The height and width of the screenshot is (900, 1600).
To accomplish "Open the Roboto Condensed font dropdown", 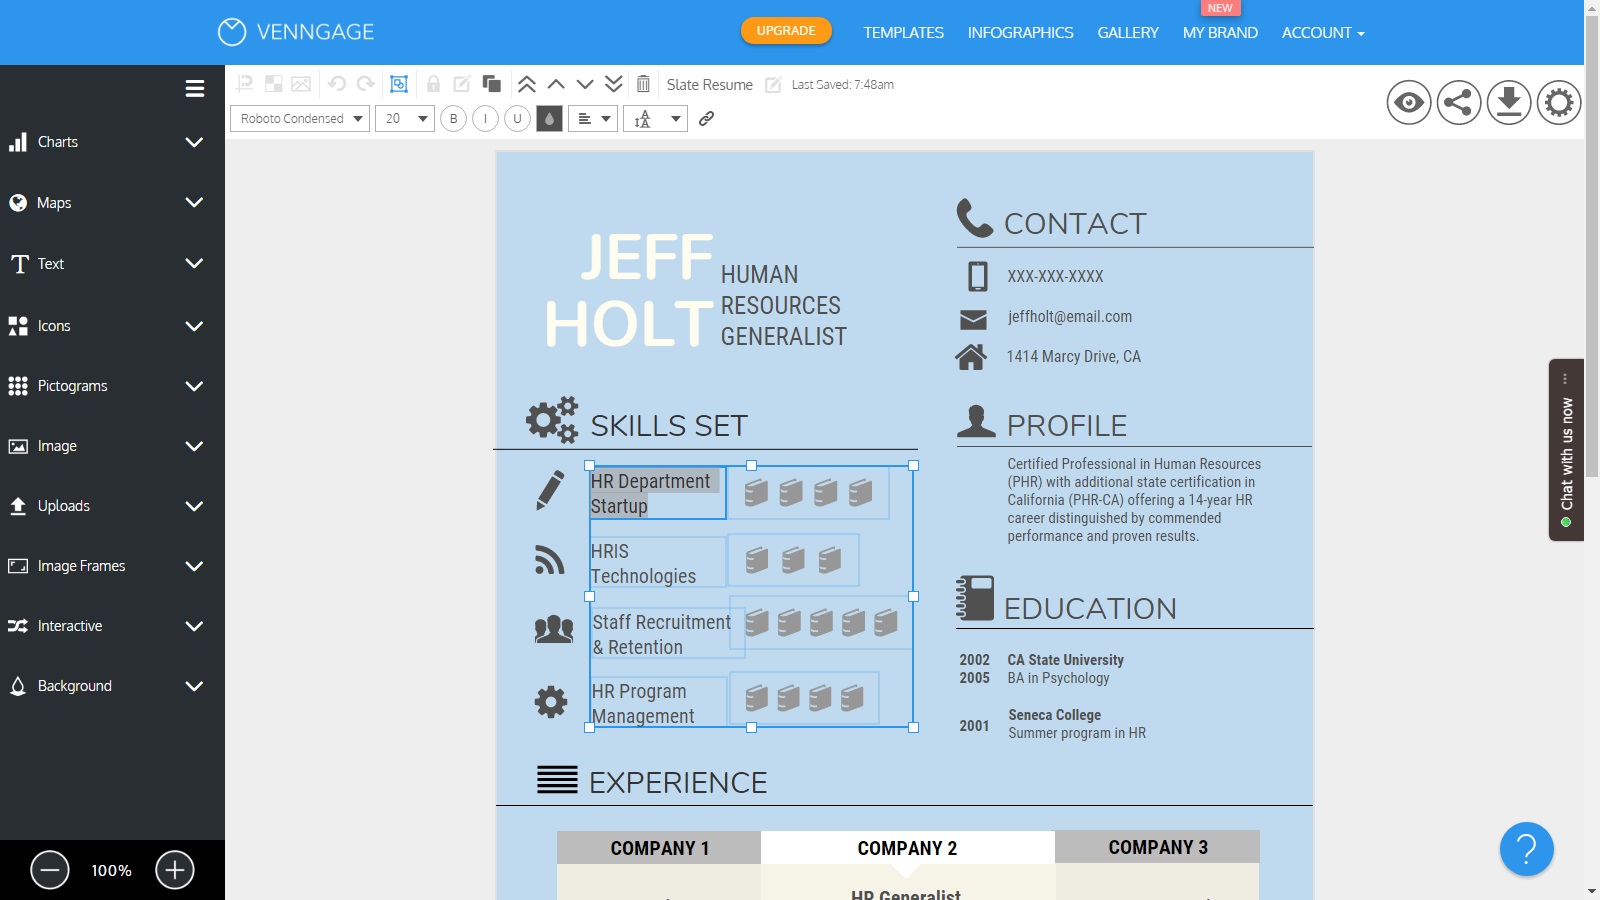I will point(300,119).
